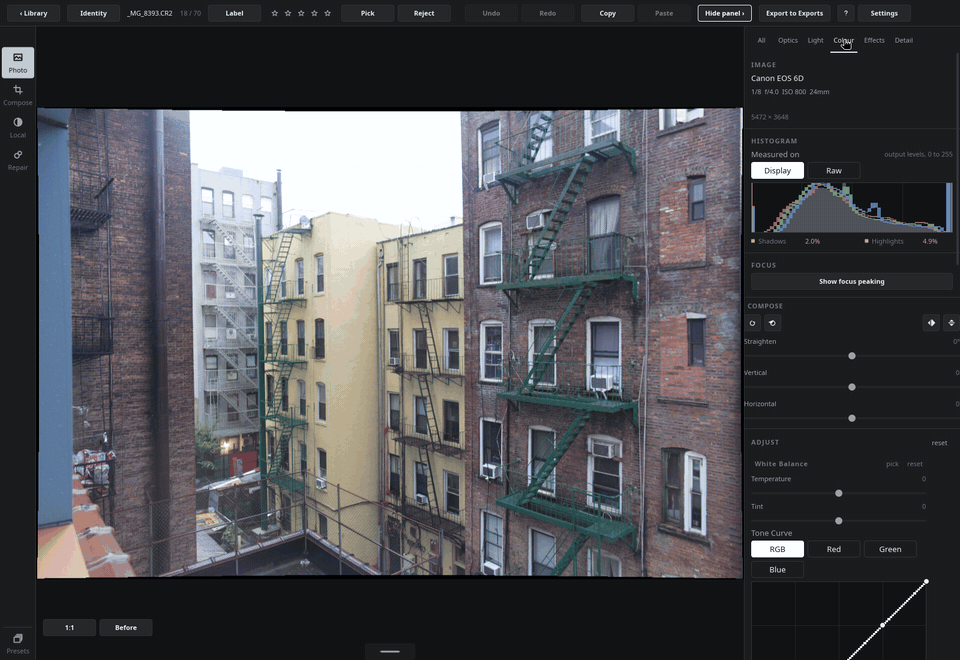The height and width of the screenshot is (660, 960).
Task: Toggle 1:1 zoom view
Action: (69, 628)
